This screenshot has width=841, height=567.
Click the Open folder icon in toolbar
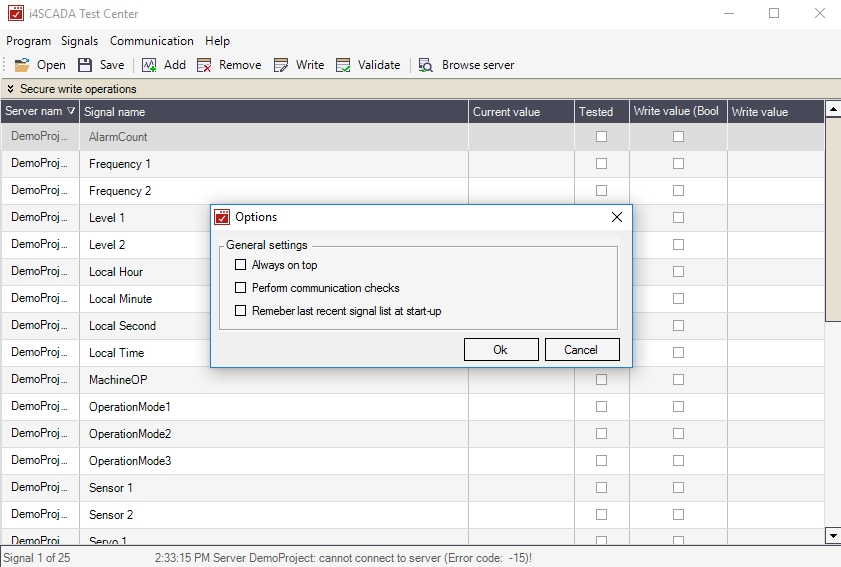(x=22, y=65)
